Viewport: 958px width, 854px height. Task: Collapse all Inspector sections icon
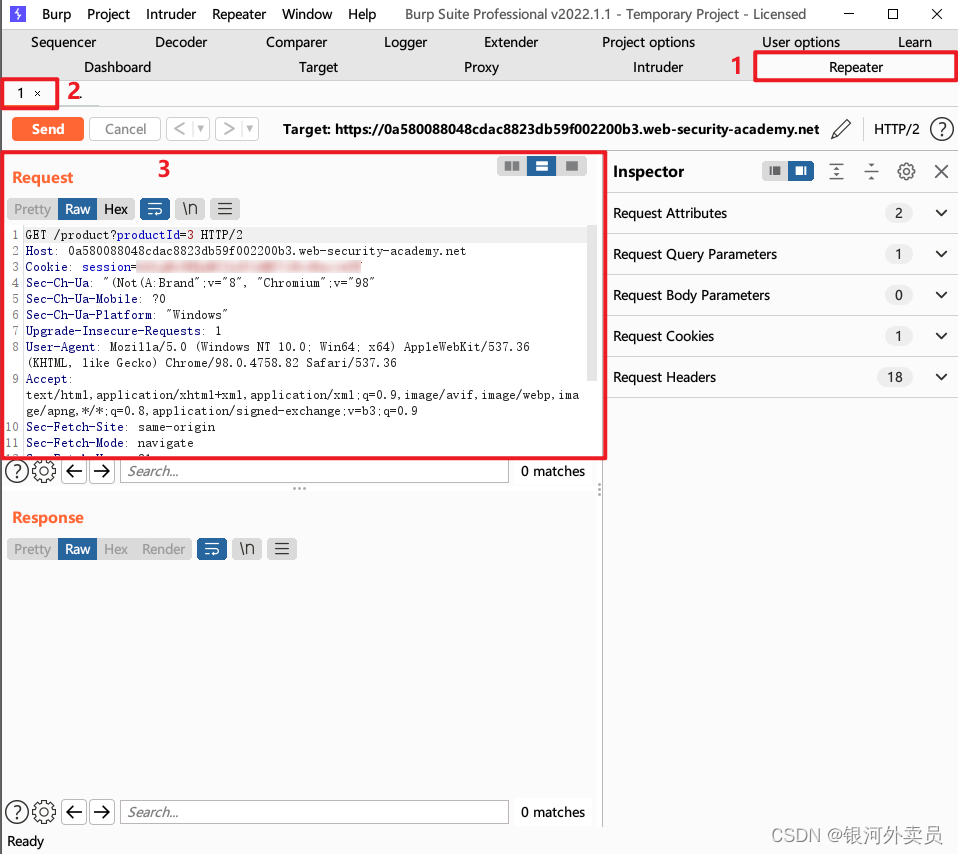(871, 172)
